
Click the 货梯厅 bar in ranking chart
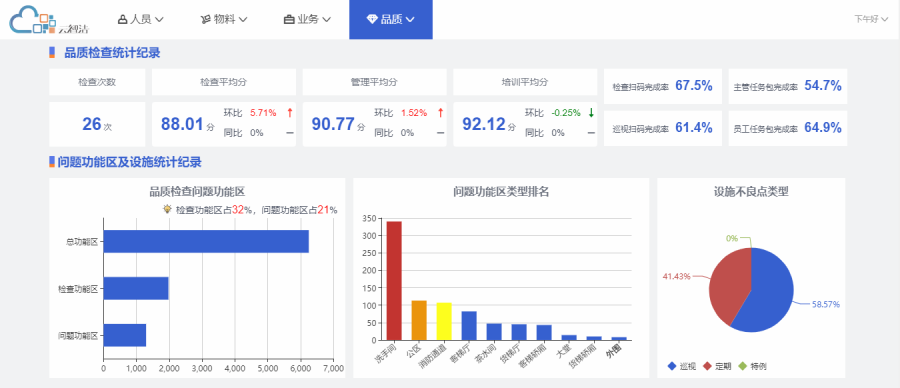[x=519, y=332]
